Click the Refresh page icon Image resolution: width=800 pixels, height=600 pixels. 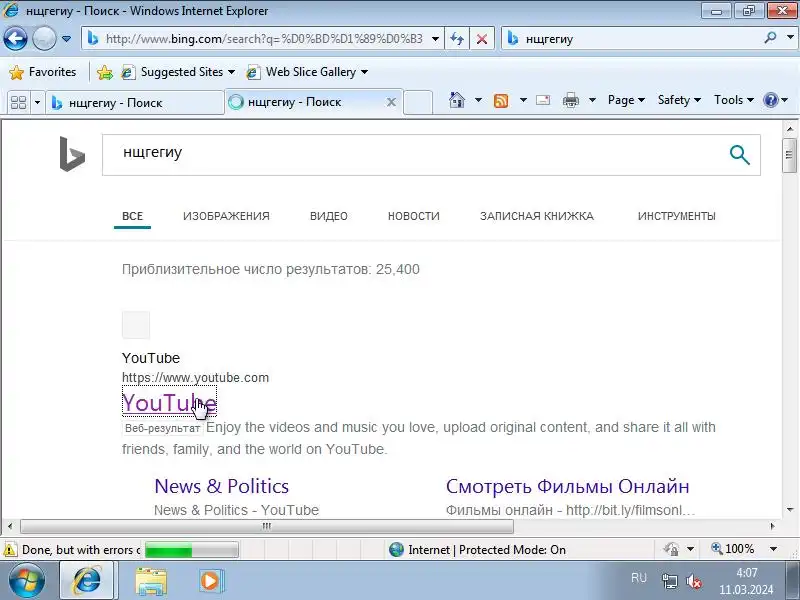coord(457,39)
